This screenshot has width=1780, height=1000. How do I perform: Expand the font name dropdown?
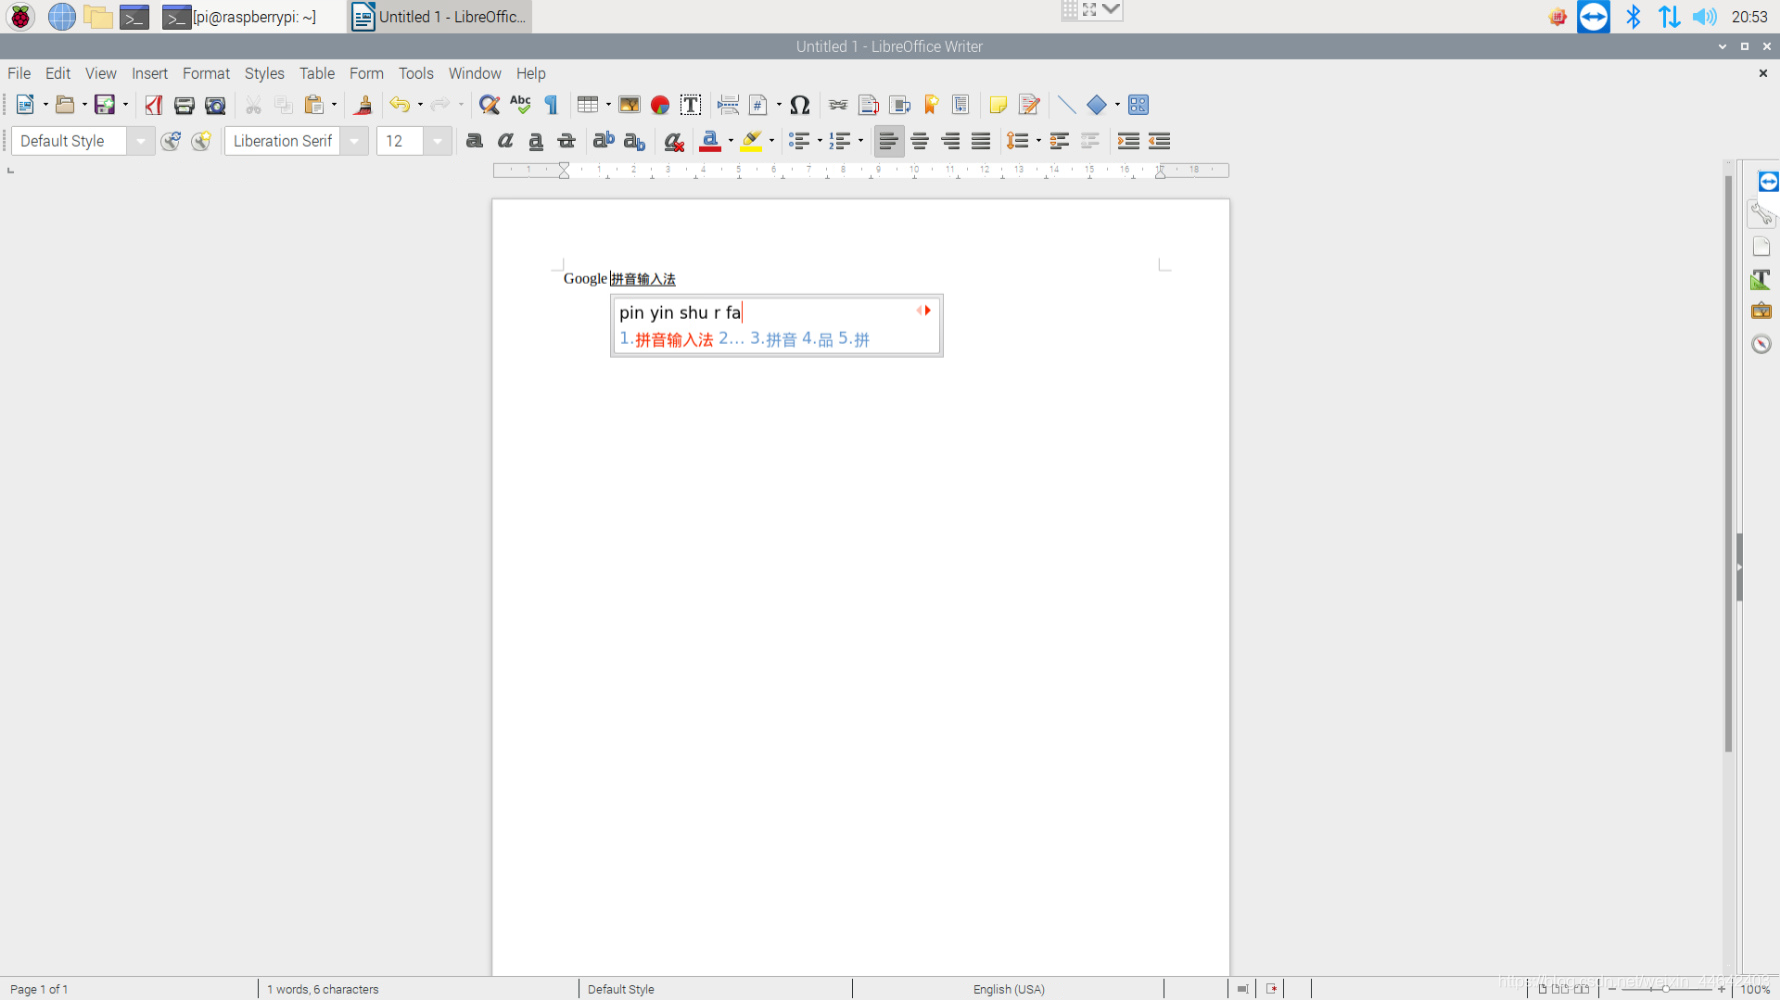coord(354,141)
